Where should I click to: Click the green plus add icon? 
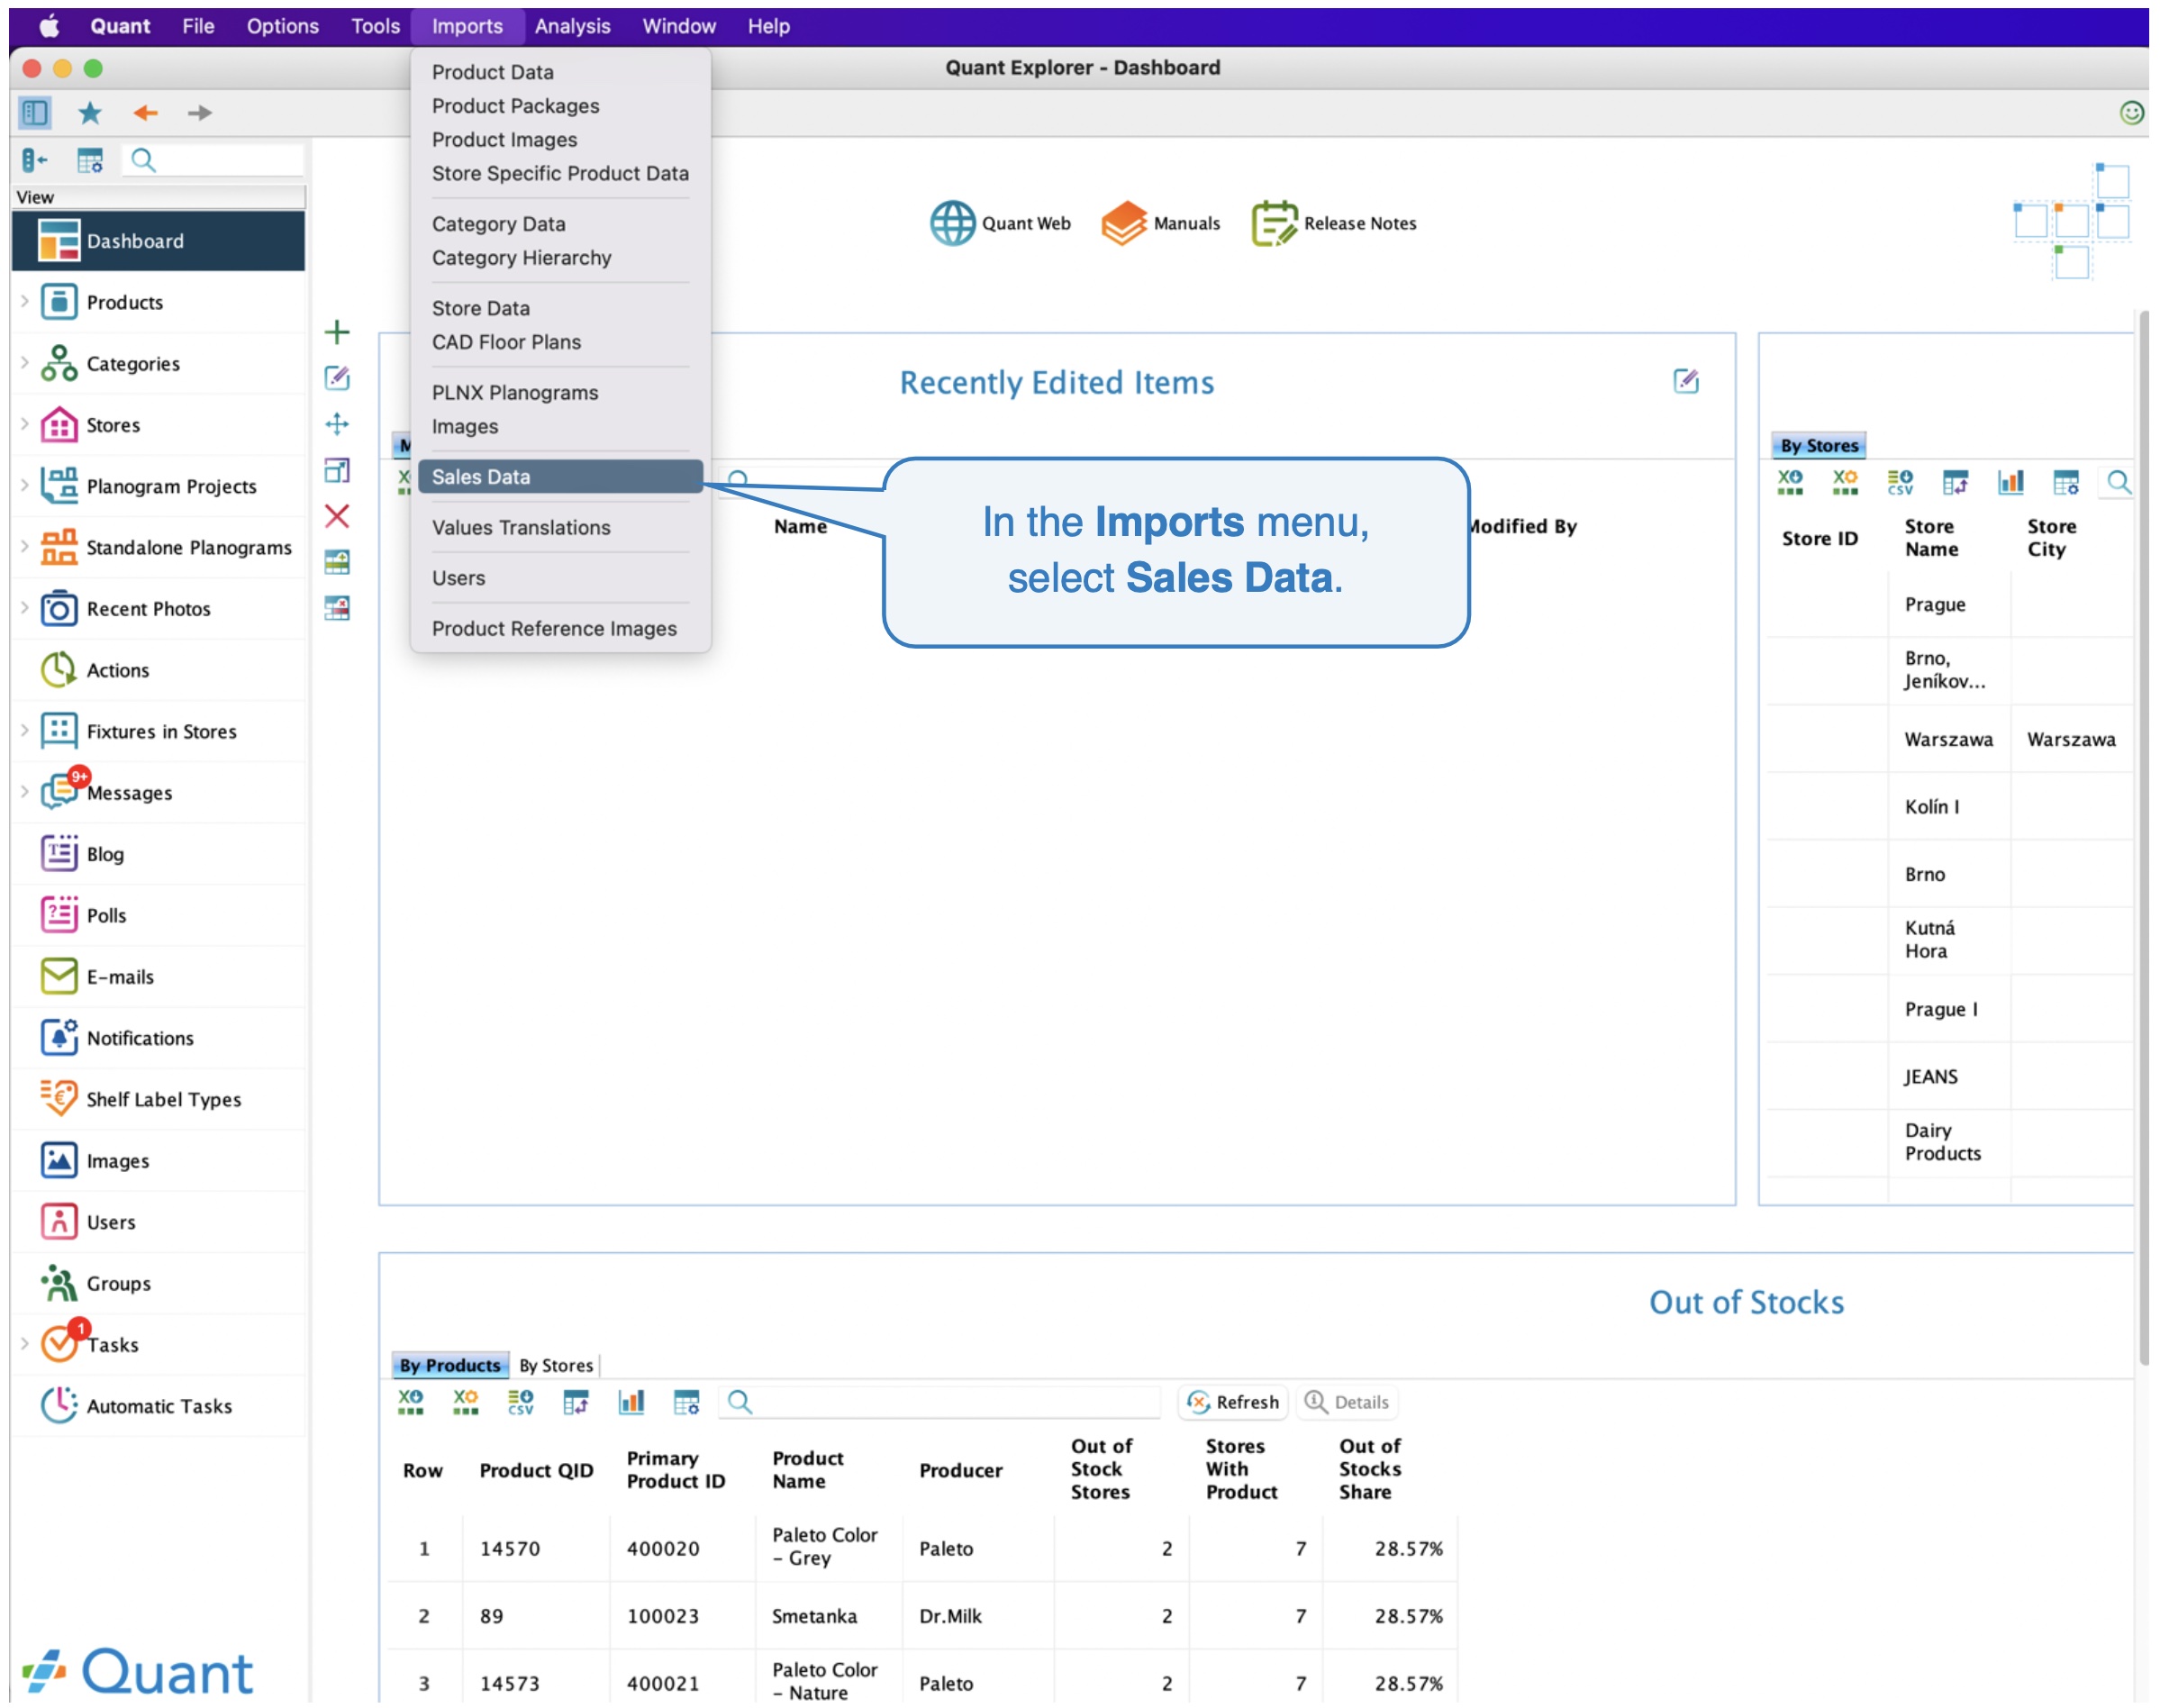click(338, 332)
